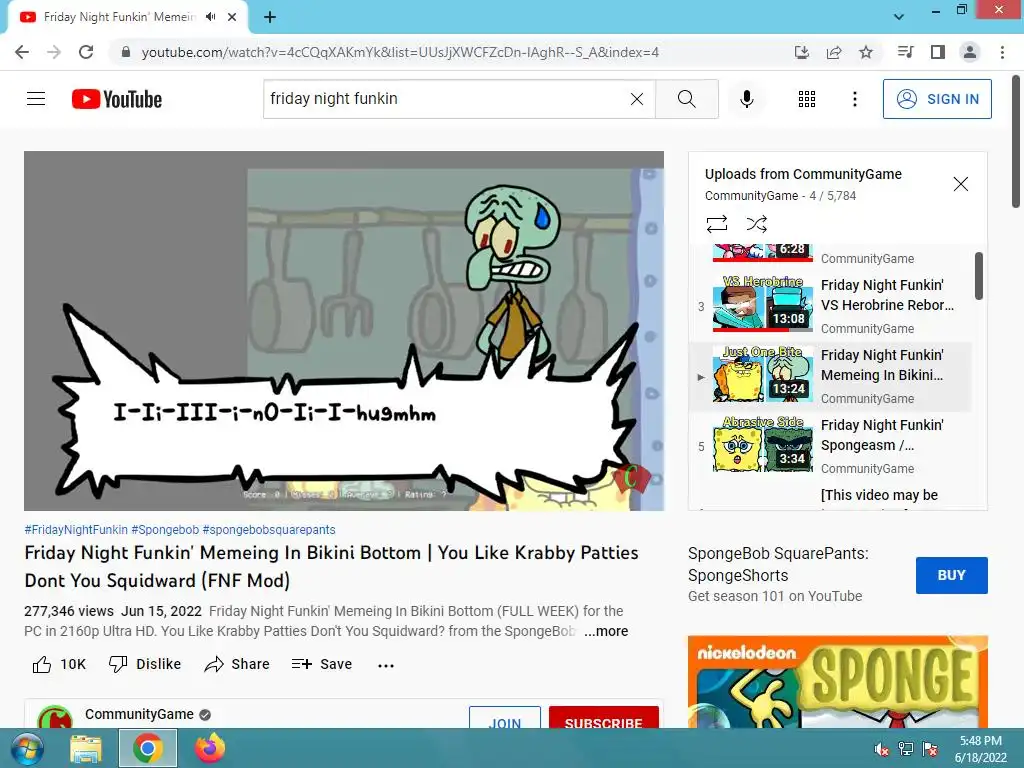
Task: Open a new browser tab
Action: tap(270, 17)
